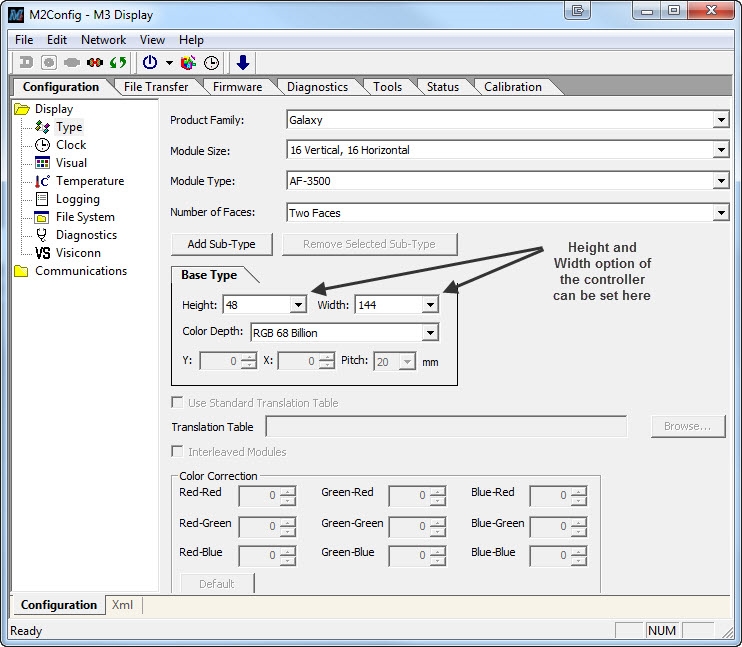Click the green refresh arrows toolbar icon
Screen dimensions: 742x647
point(118,62)
